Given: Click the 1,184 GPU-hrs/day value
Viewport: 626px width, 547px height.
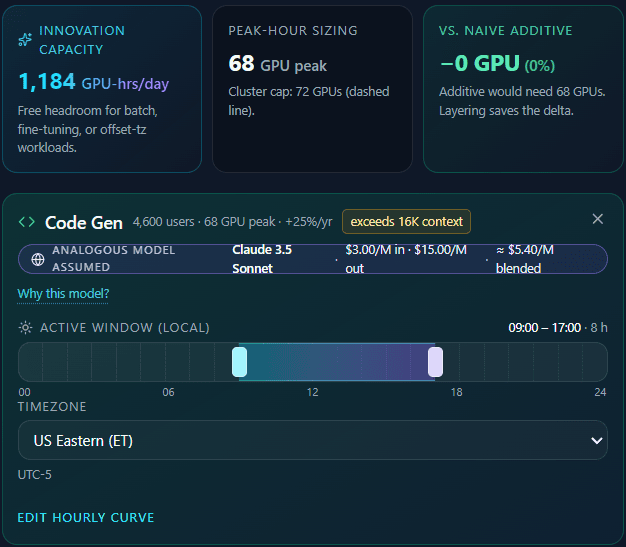Looking at the screenshot, I should [x=93, y=82].
